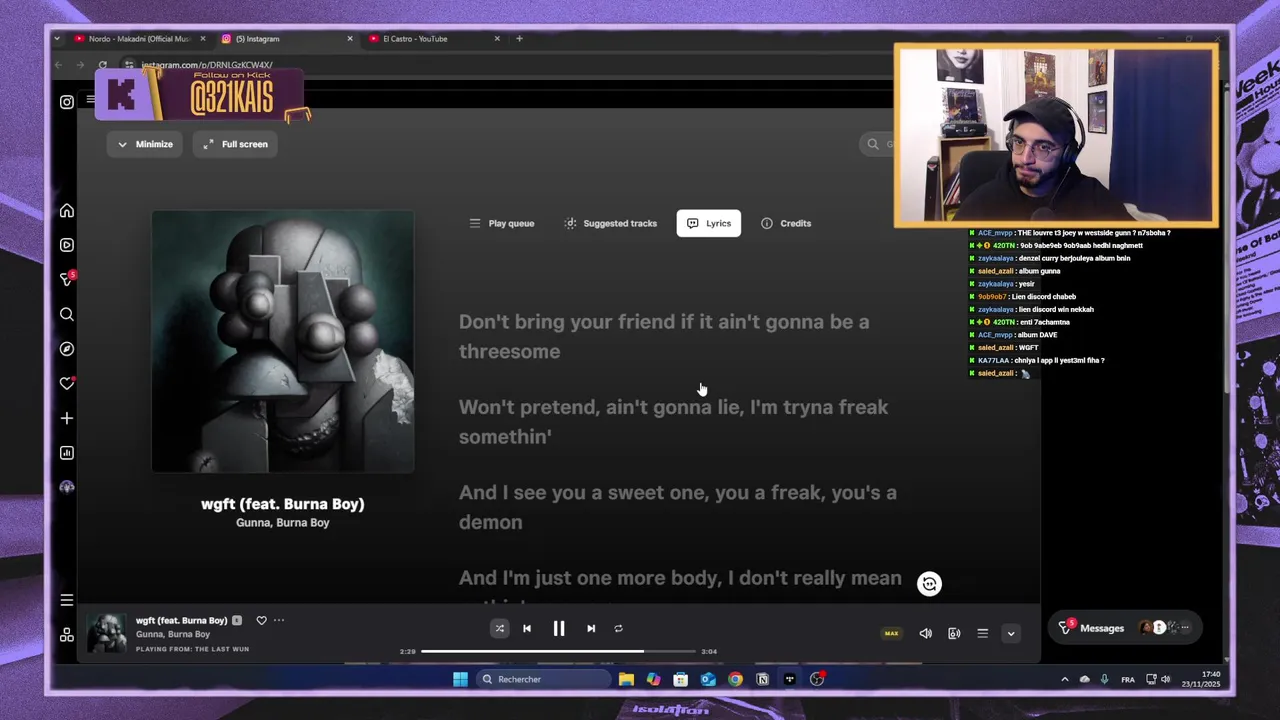Click wgft title in player bar
This screenshot has width=1280, height=720.
click(182, 620)
